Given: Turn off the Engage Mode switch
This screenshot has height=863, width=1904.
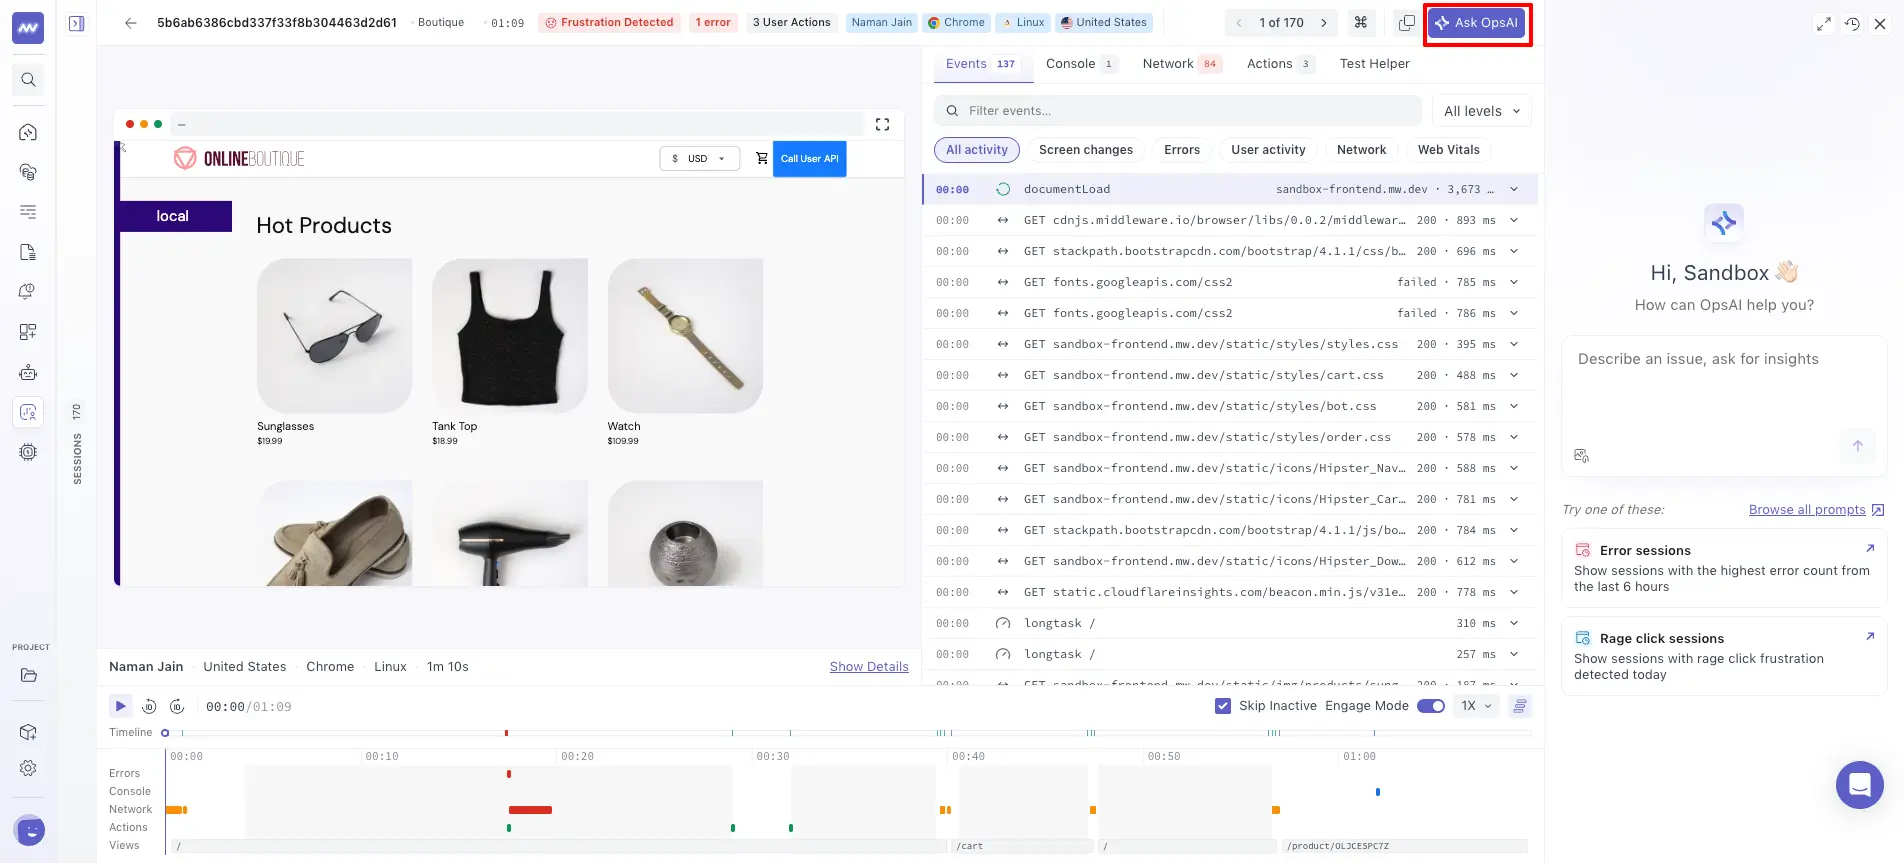Looking at the screenshot, I should (x=1431, y=706).
